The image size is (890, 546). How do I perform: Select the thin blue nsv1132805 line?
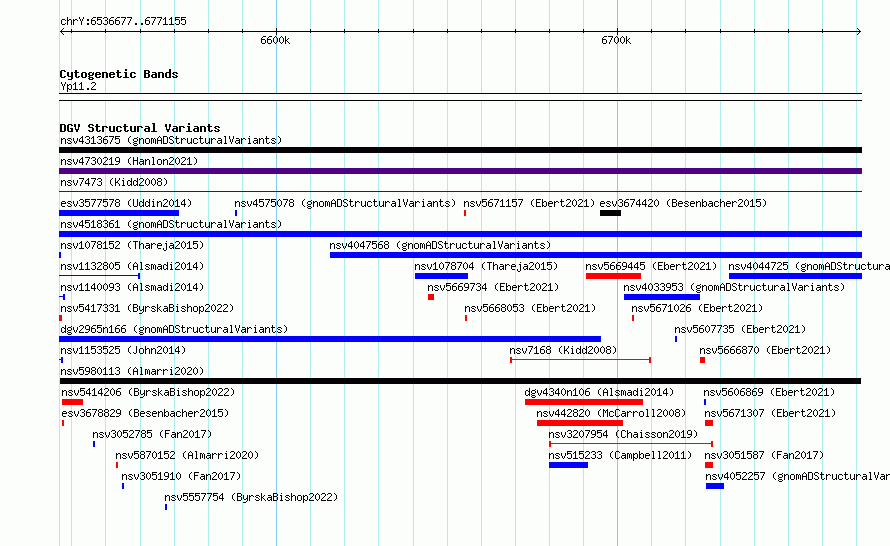(x=100, y=276)
